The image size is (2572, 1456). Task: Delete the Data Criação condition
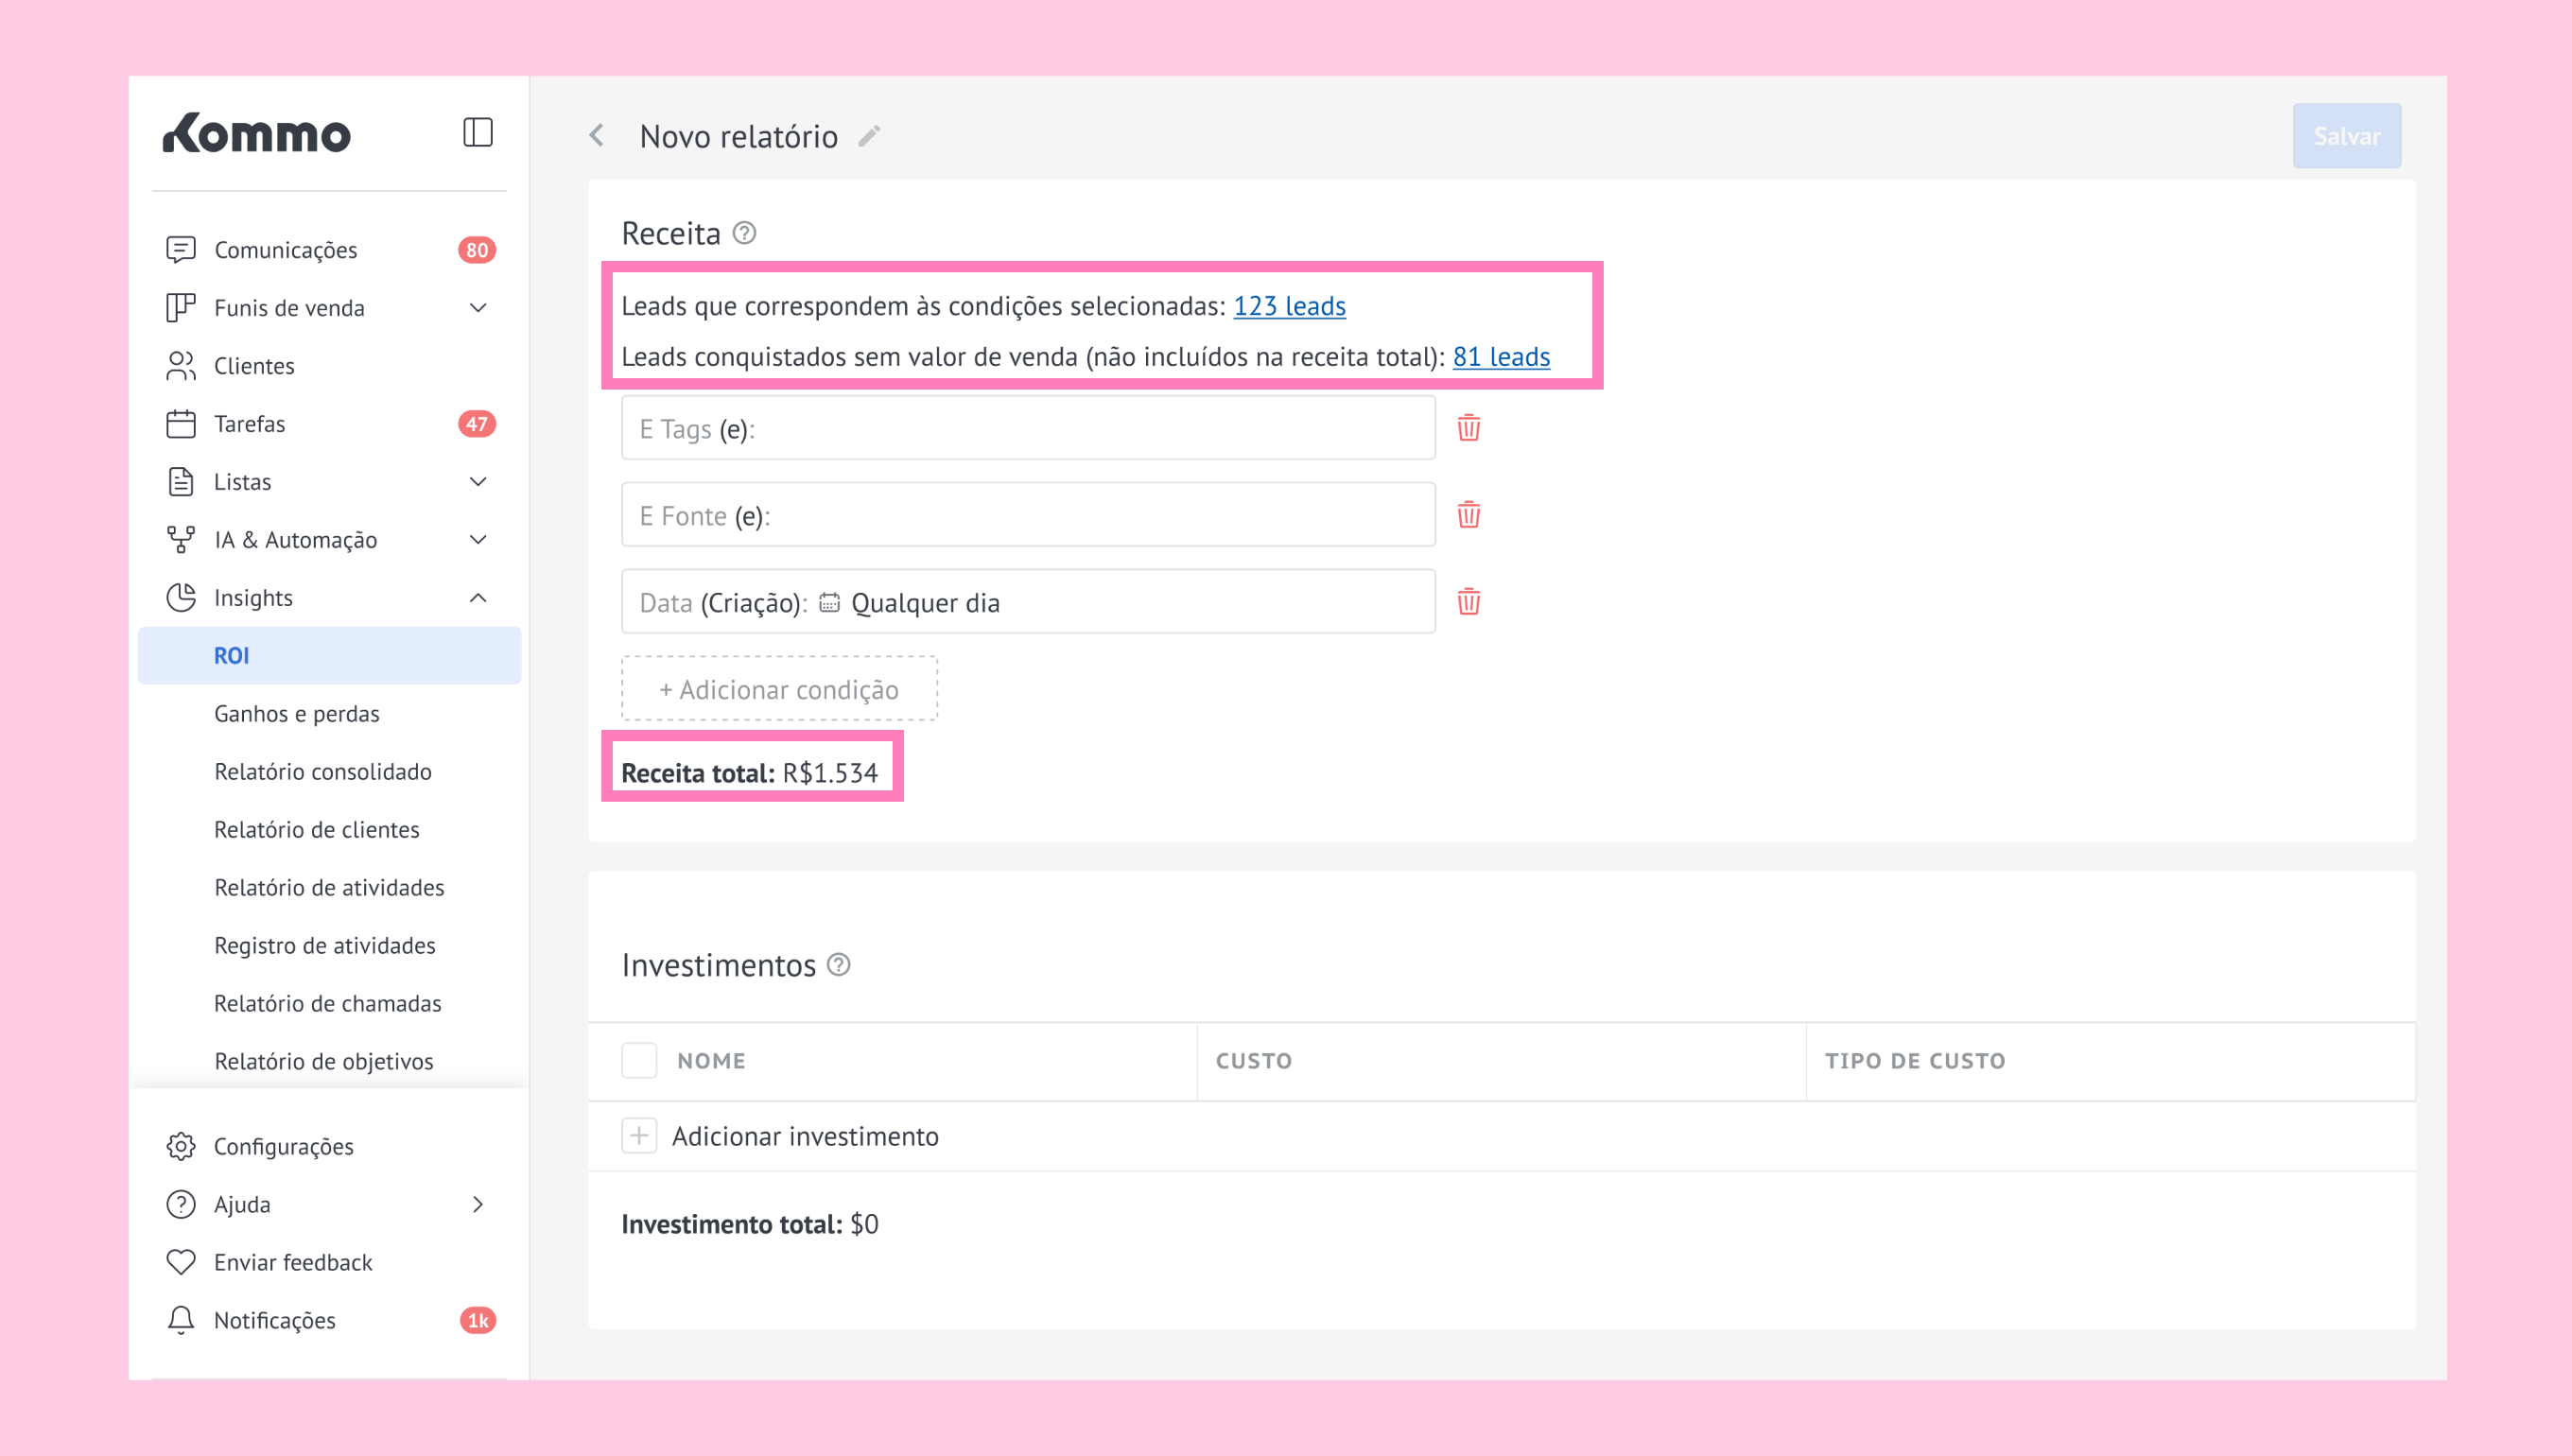pyautogui.click(x=1468, y=602)
